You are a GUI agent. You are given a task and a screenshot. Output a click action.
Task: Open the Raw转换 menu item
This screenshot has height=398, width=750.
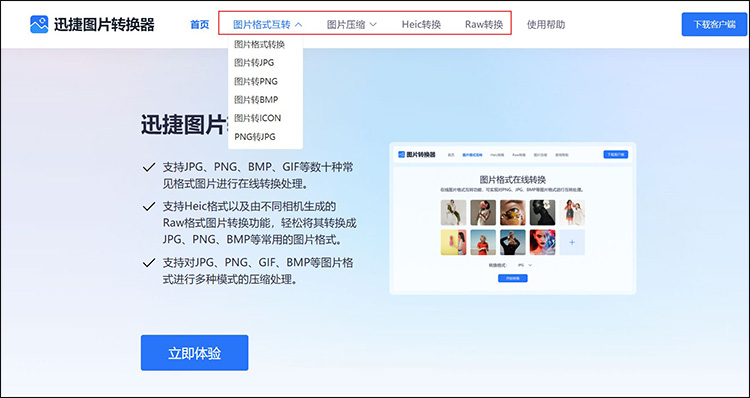[484, 24]
